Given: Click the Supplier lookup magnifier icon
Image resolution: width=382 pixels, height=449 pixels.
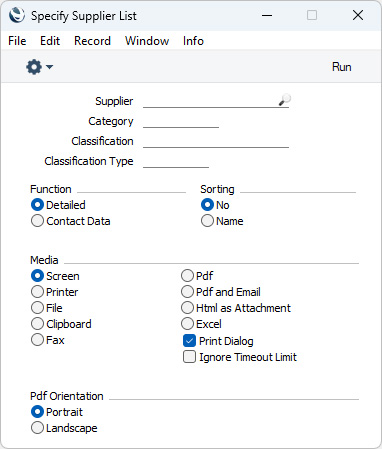Looking at the screenshot, I should pos(284,100).
